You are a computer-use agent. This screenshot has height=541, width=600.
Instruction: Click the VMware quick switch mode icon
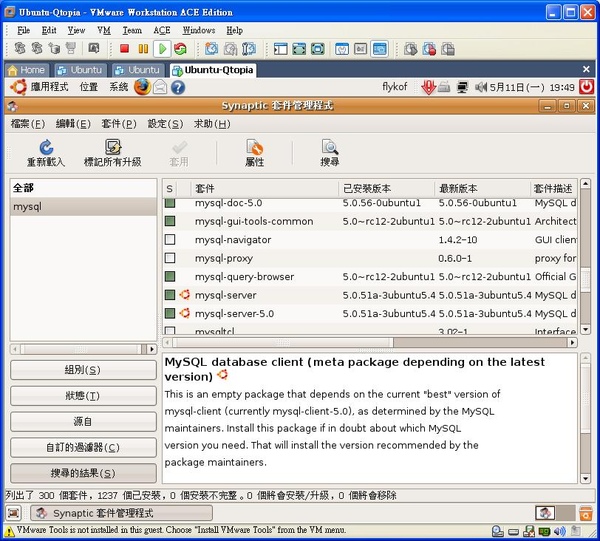click(x=318, y=49)
